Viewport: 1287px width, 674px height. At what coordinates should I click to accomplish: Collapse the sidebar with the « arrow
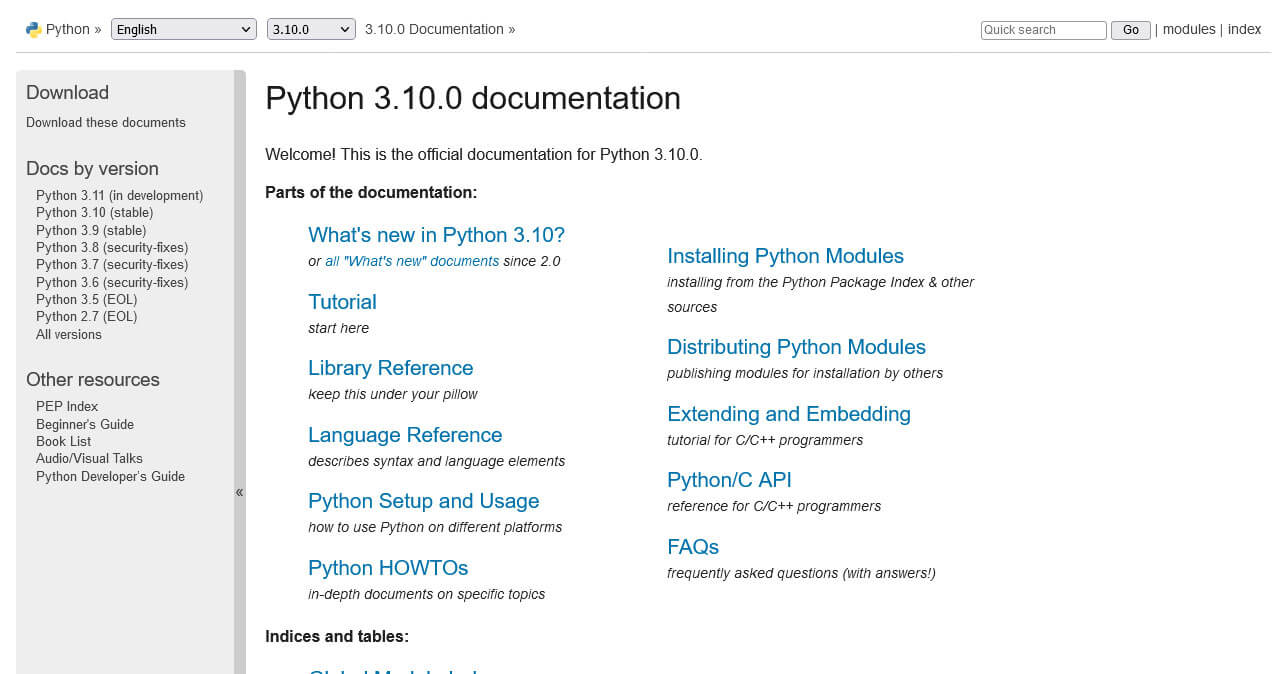[x=239, y=492]
